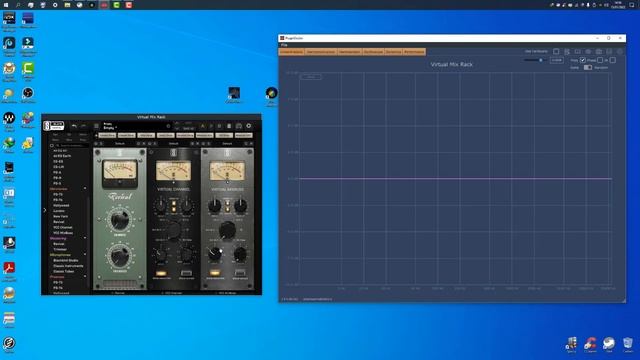640x360 pixels.
Task: Collapse the Preamps category arrow in module list
Action: click(x=85, y=277)
